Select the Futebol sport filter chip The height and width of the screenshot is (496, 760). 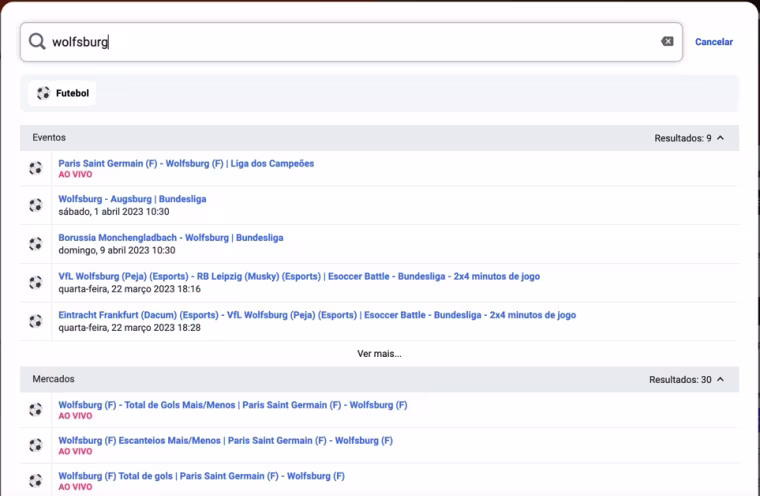[63, 93]
